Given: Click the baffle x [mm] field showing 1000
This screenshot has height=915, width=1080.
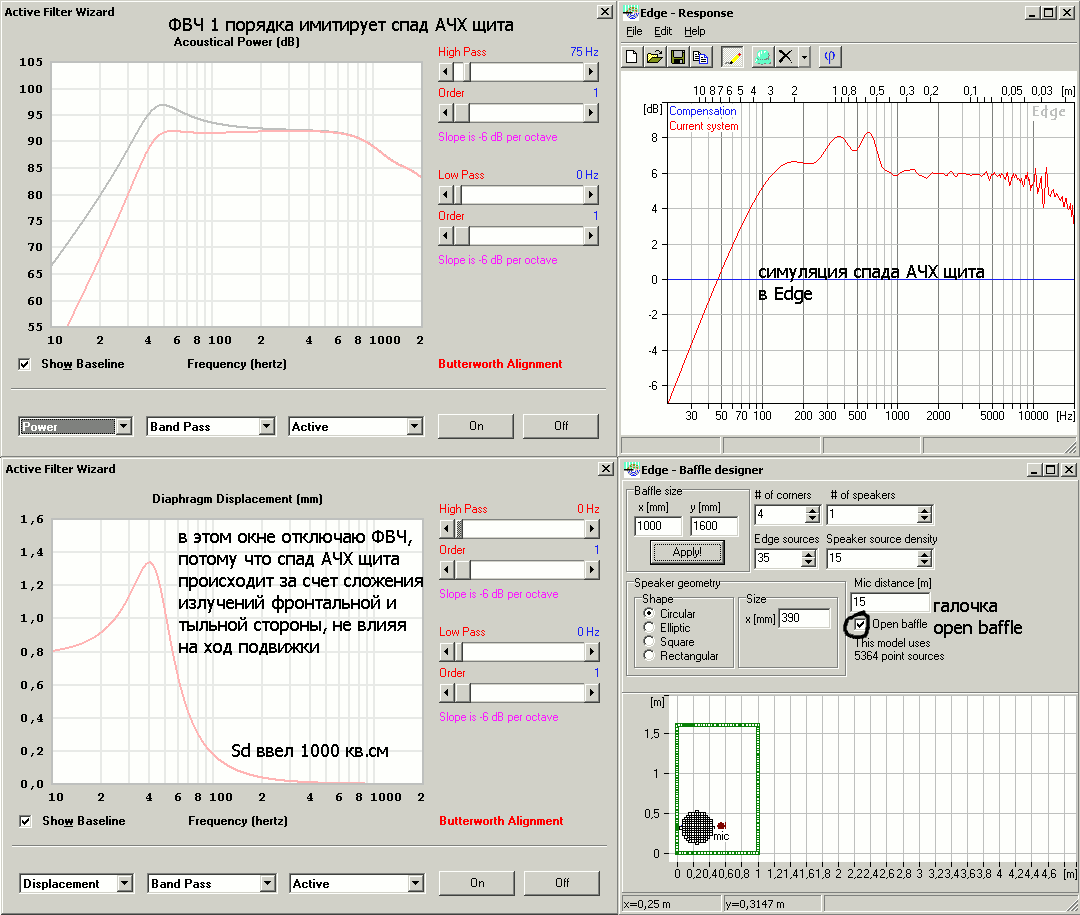Looking at the screenshot, I should tap(658, 526).
